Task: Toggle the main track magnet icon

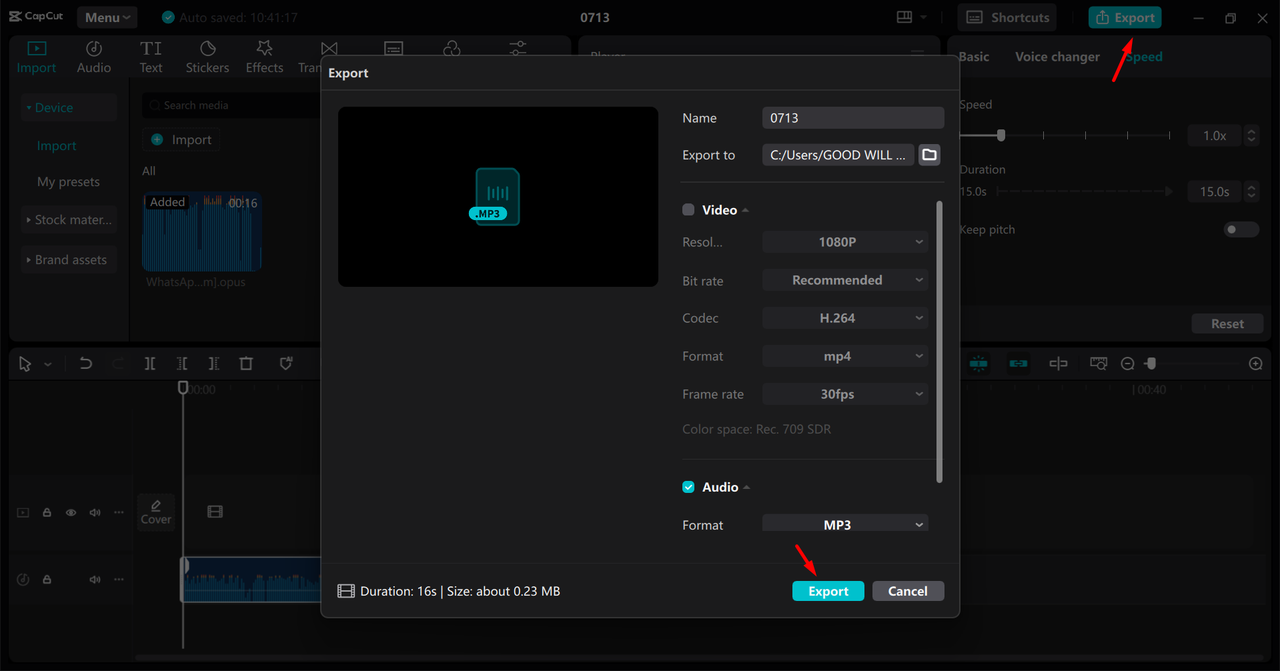Action: click(x=978, y=364)
